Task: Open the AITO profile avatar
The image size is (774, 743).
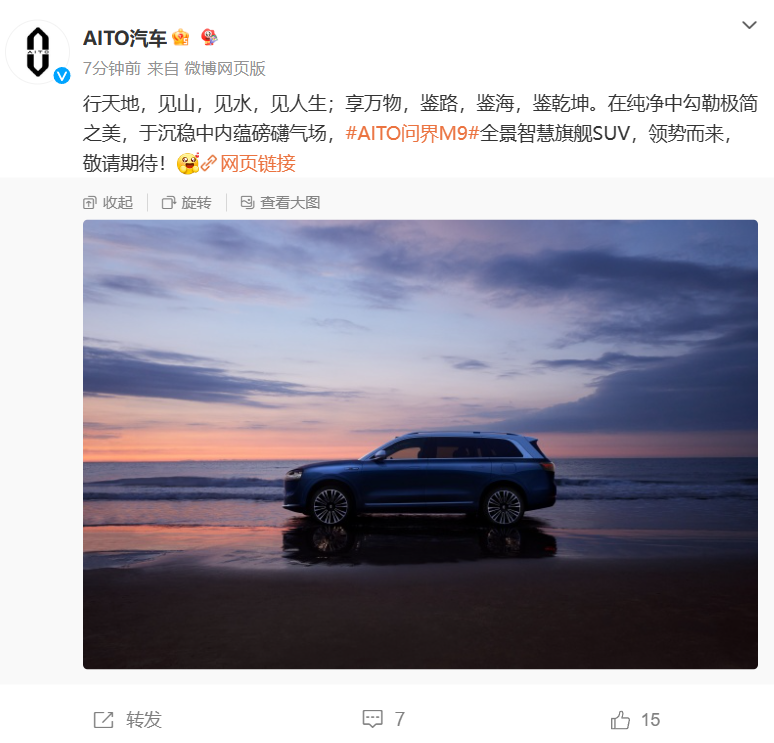Action: [38, 52]
